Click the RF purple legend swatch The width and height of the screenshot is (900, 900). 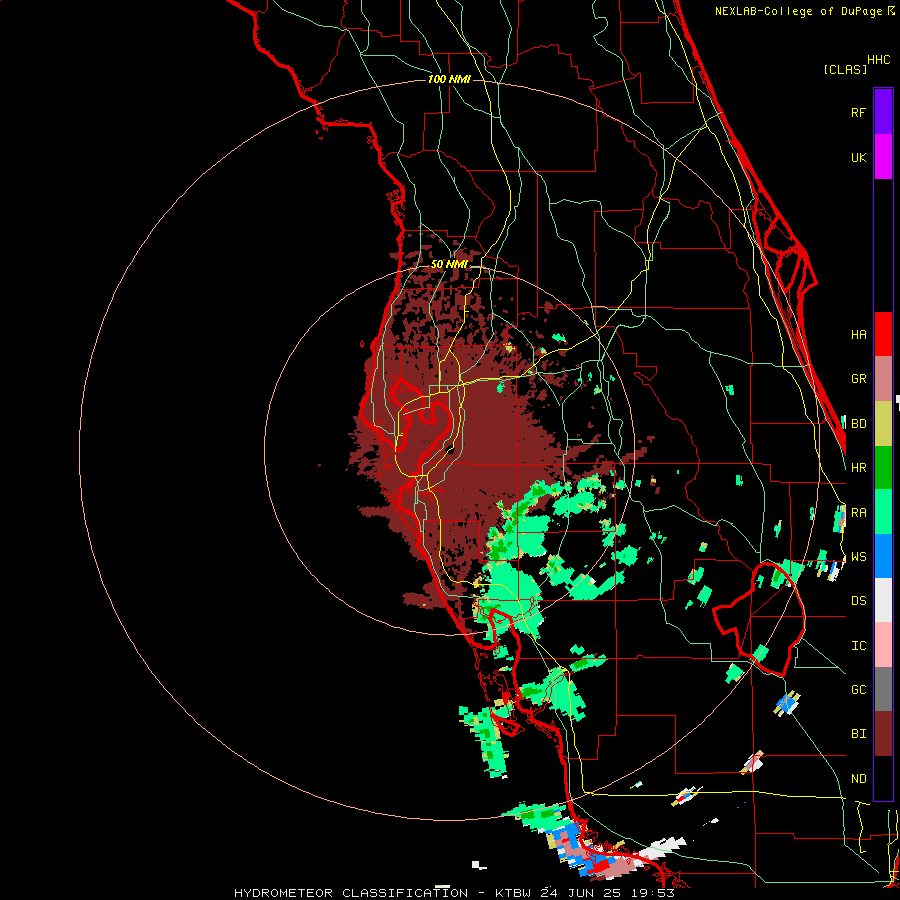883,112
